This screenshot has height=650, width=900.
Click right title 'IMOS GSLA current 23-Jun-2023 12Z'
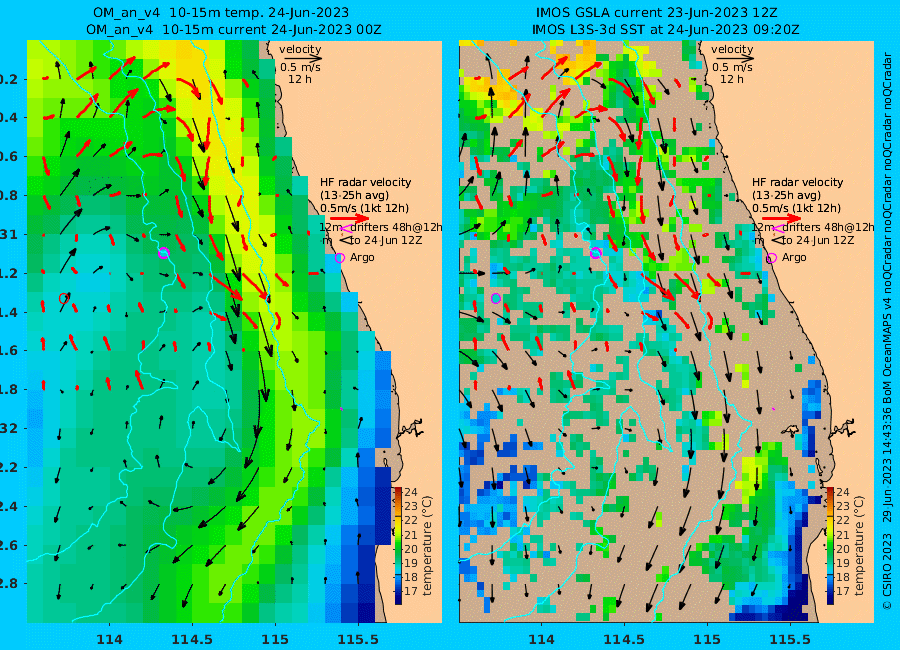(657, 13)
